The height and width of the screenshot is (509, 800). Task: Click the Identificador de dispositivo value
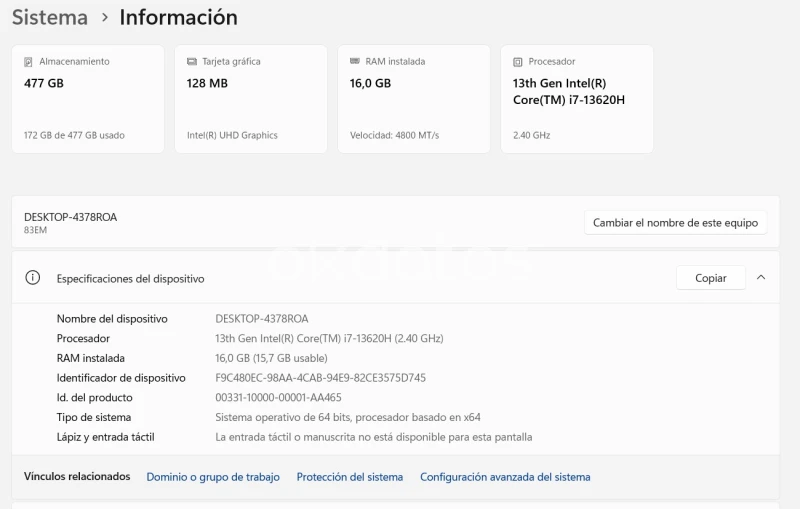coord(320,378)
